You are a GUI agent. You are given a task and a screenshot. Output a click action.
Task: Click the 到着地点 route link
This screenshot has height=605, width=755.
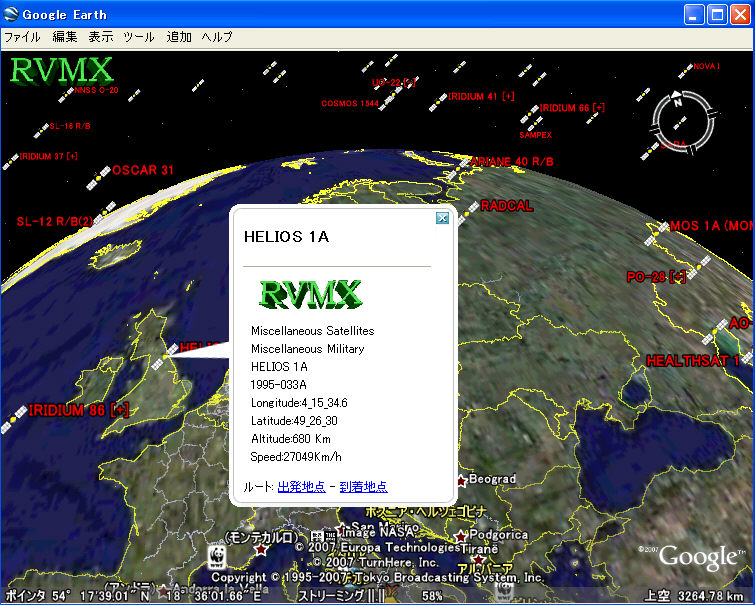363,487
